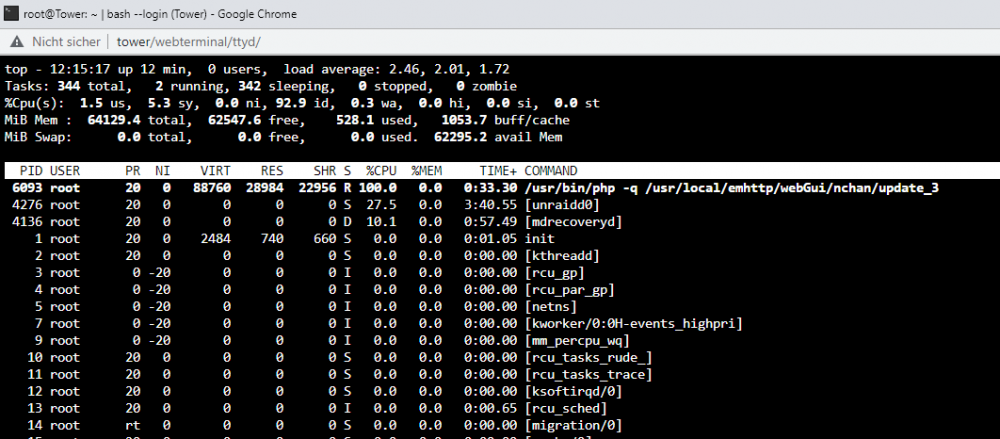This screenshot has height=439, width=1000.
Task: Click the 28984 RES value
Action: [x=265, y=188]
